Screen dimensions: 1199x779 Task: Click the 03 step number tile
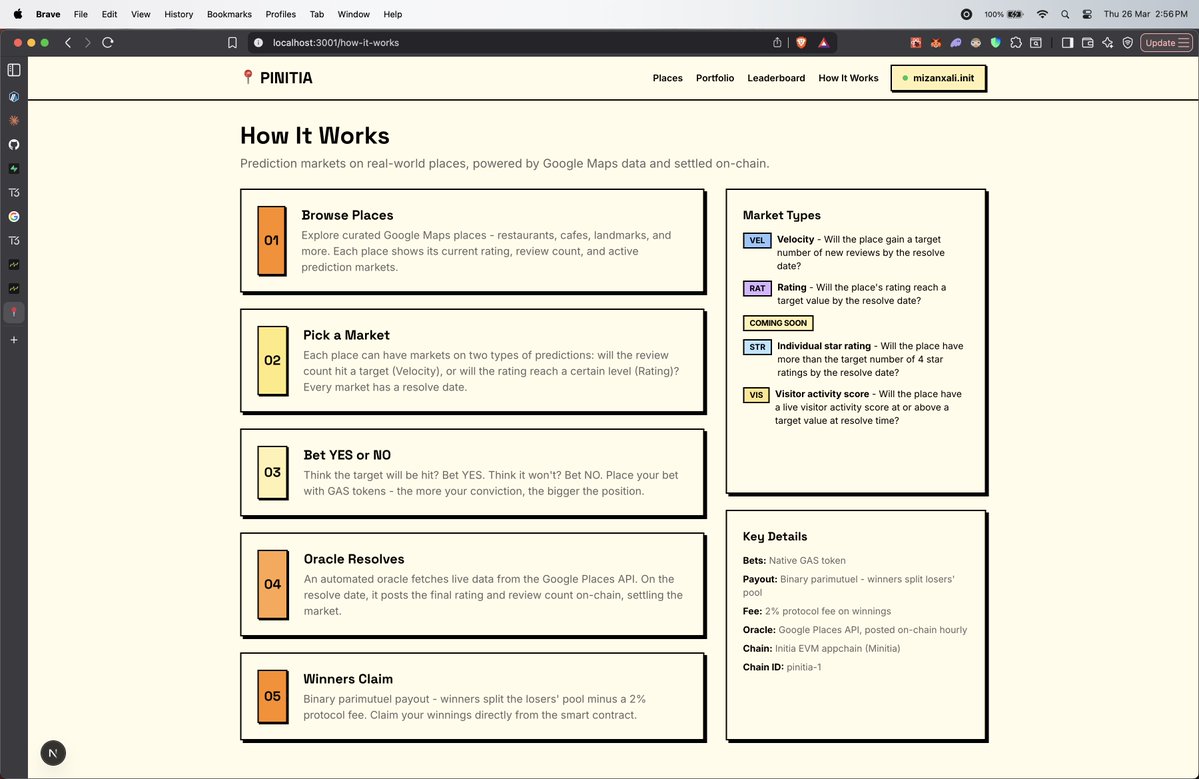272,472
